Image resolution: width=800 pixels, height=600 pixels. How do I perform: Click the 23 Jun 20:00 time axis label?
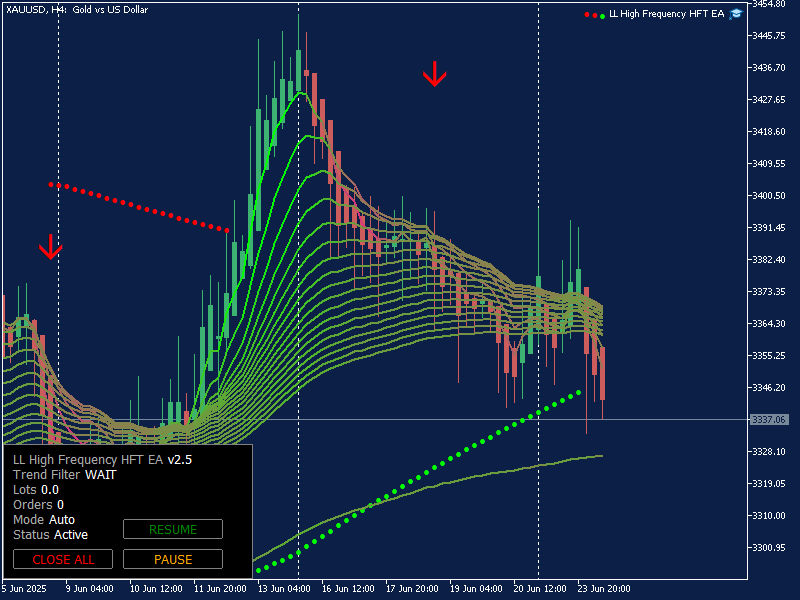604,588
